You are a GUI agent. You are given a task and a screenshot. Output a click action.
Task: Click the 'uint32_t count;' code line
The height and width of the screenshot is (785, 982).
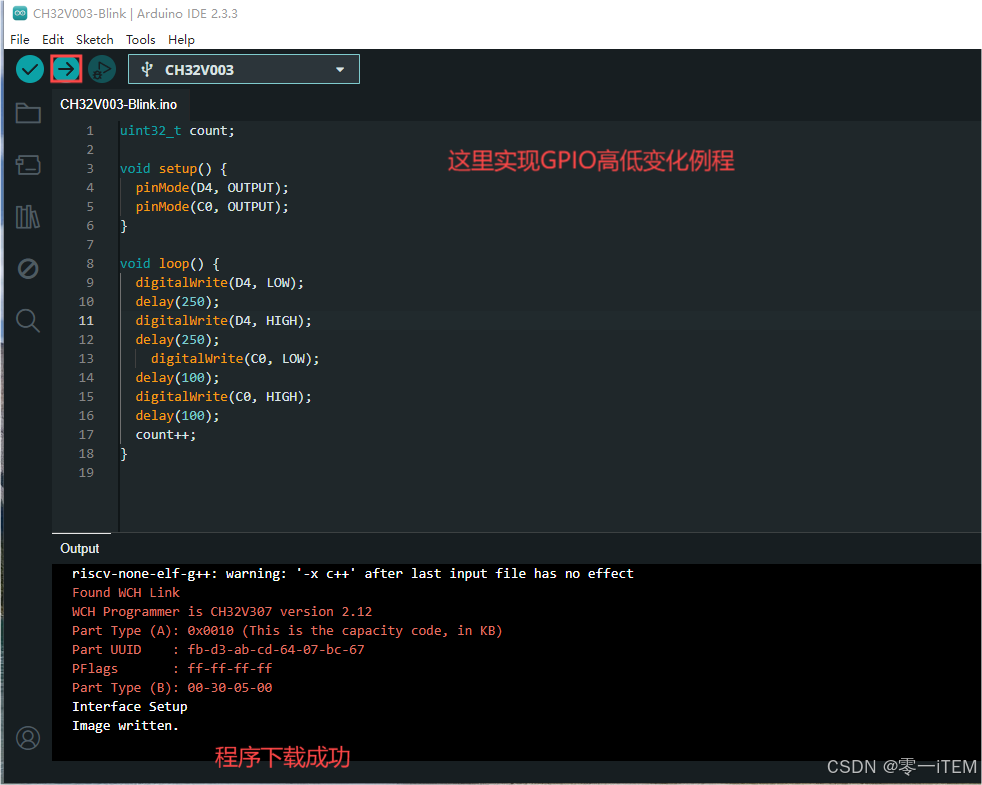click(177, 131)
